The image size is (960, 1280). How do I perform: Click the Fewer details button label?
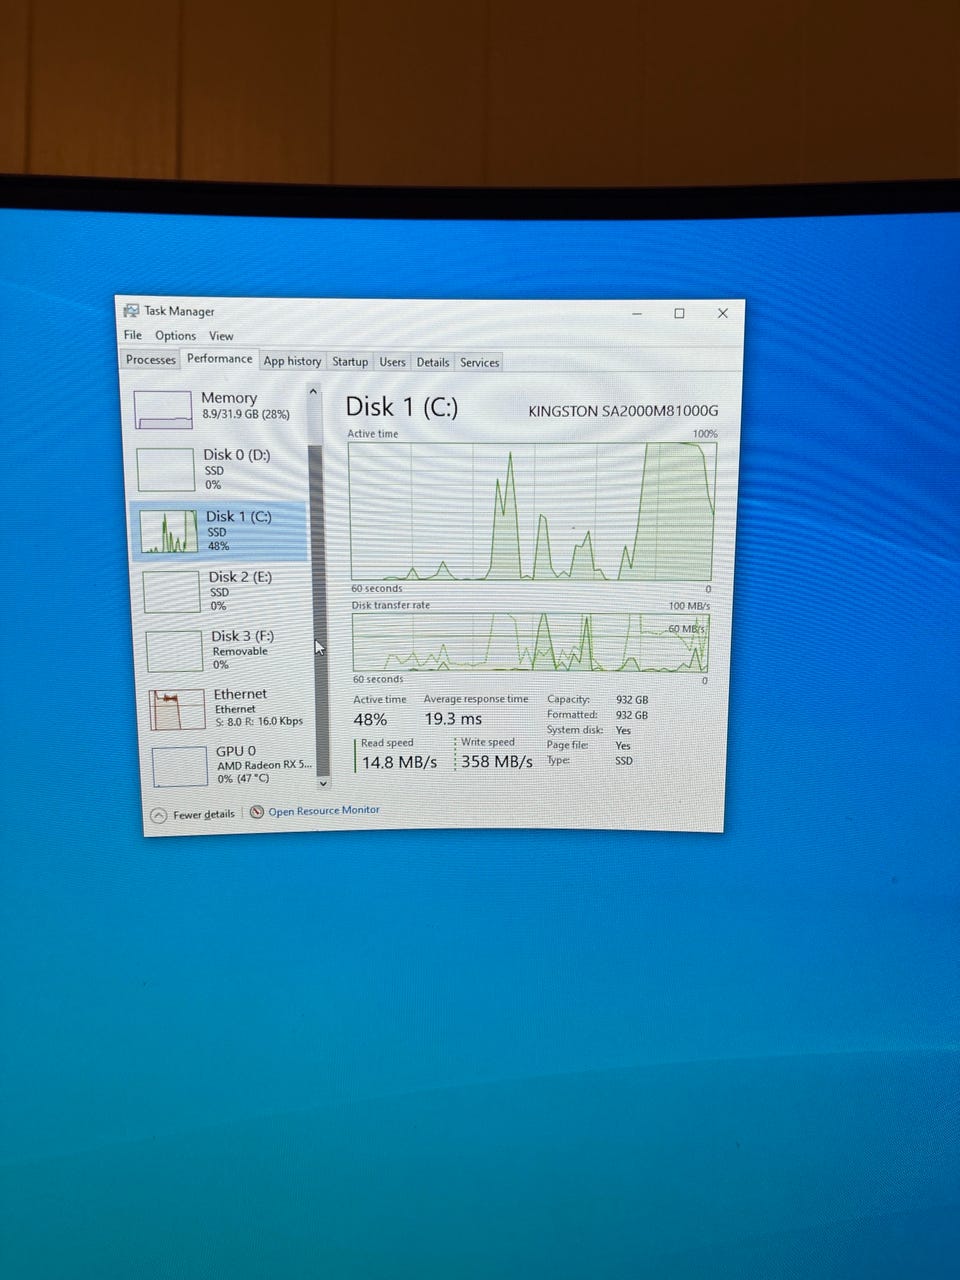203,814
